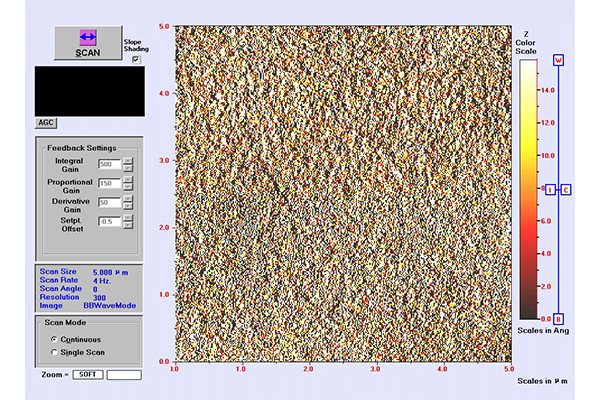The width and height of the screenshot is (600, 400).
Task: Decrease Derivative Gain with down arrow
Action: point(128,206)
